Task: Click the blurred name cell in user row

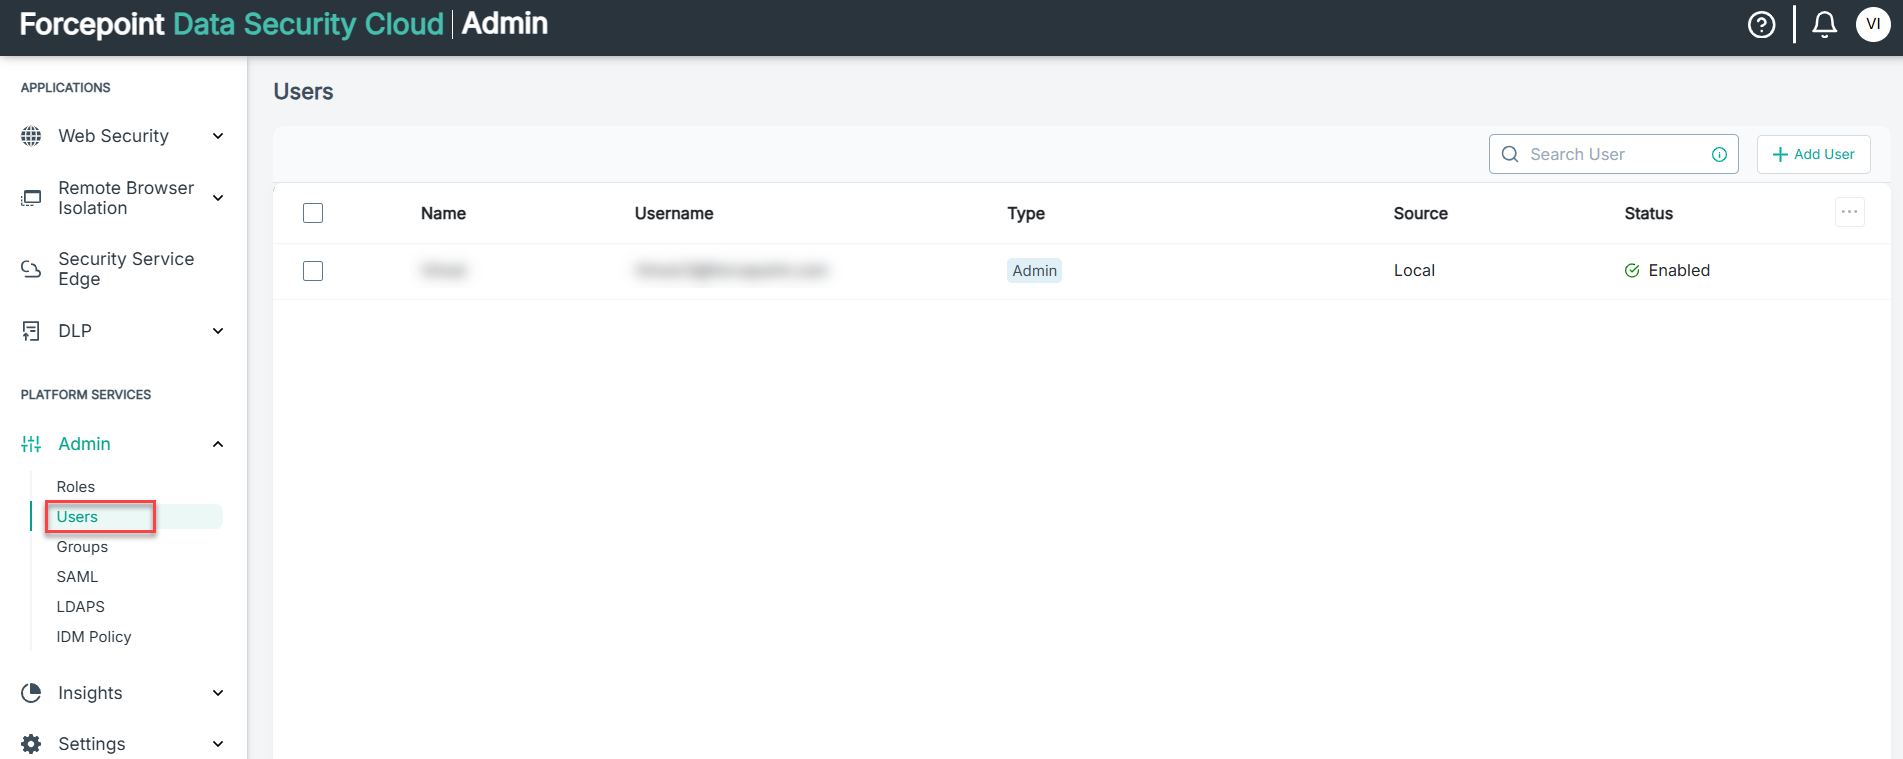Action: pyautogui.click(x=444, y=270)
